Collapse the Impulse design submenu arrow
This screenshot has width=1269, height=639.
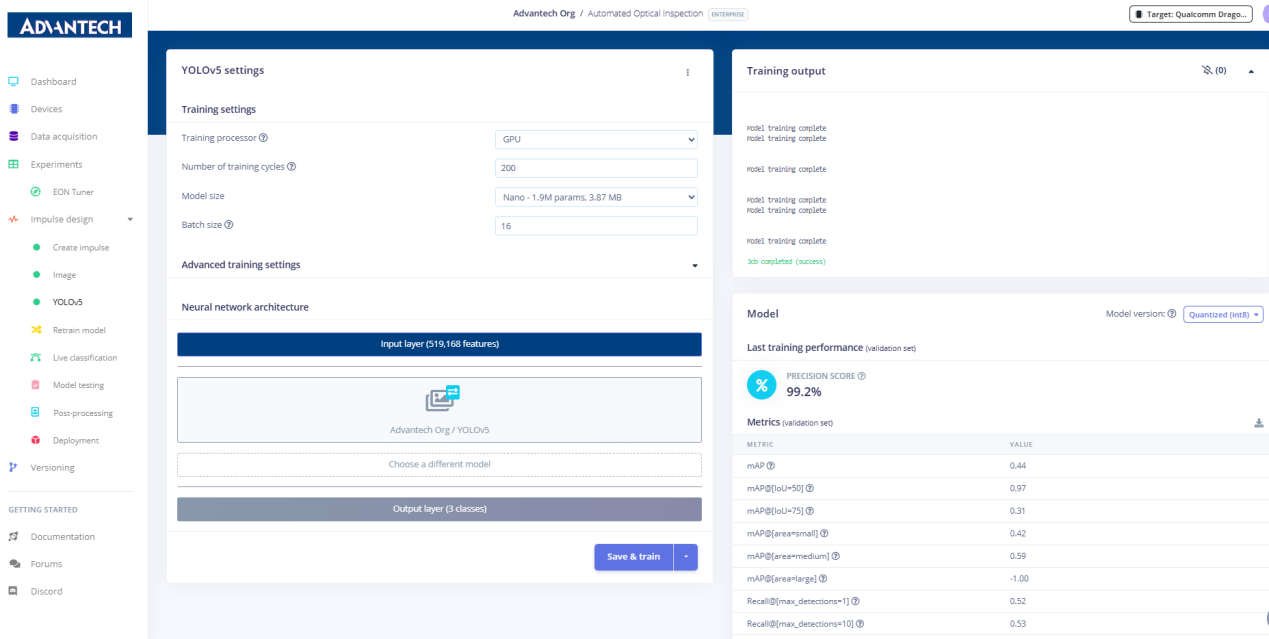click(129, 219)
